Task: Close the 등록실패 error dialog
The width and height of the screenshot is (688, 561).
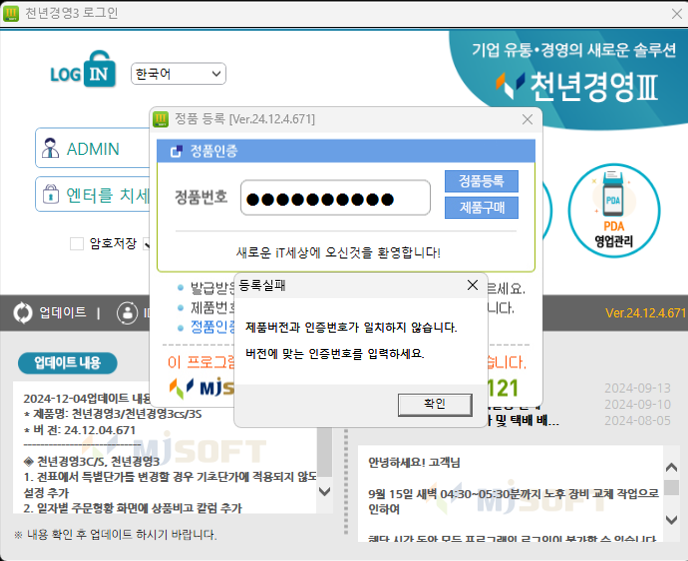Action: click(x=473, y=285)
